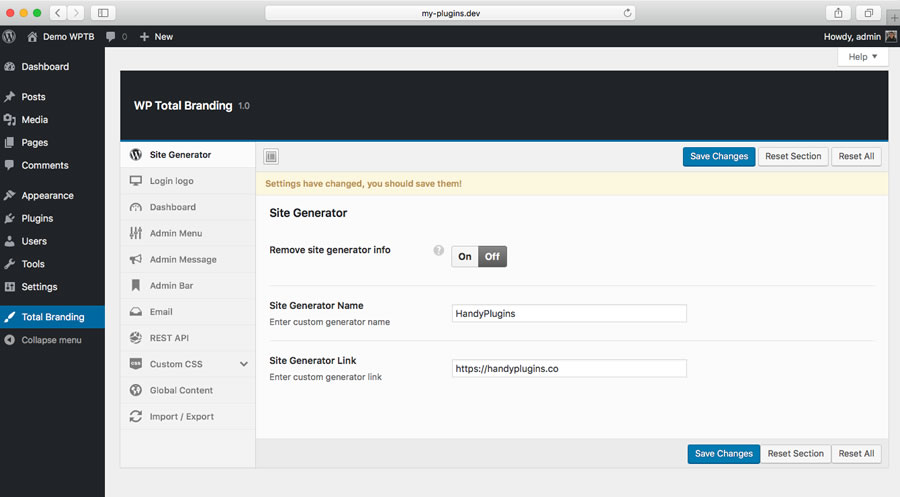This screenshot has width=900, height=497.
Task: Click bottom Reset Section button
Action: 796,453
